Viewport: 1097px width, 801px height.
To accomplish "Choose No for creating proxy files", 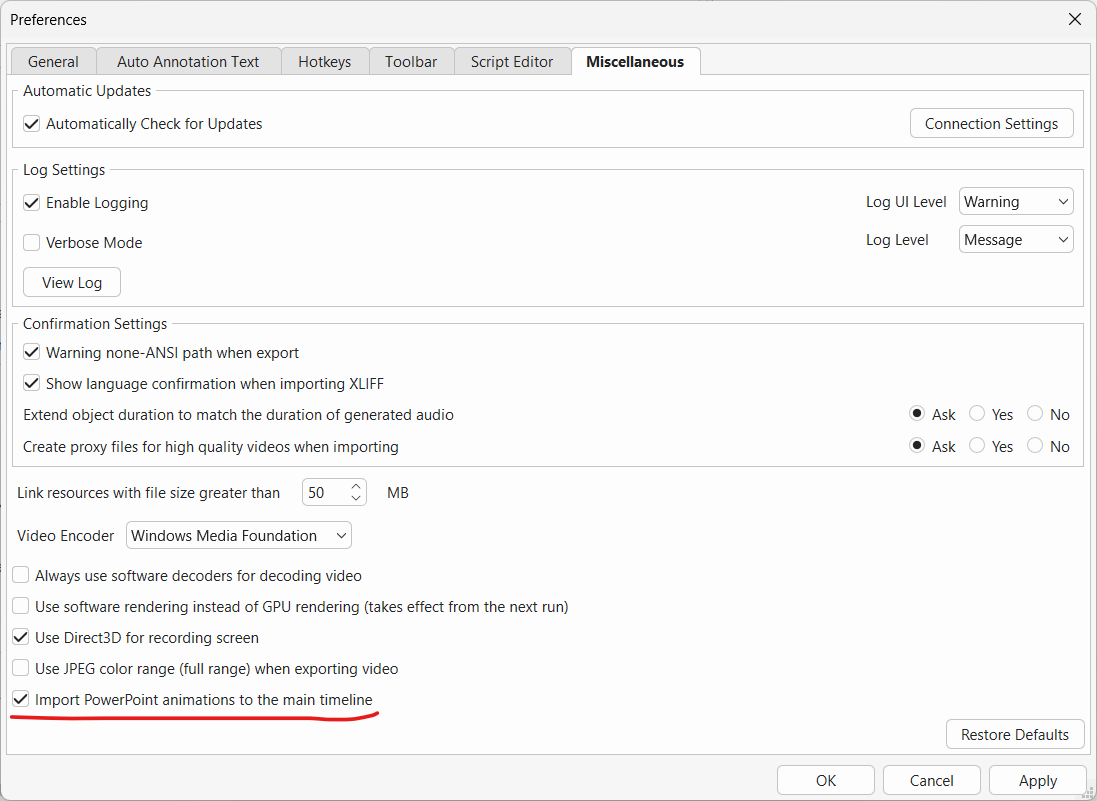I will (1035, 447).
